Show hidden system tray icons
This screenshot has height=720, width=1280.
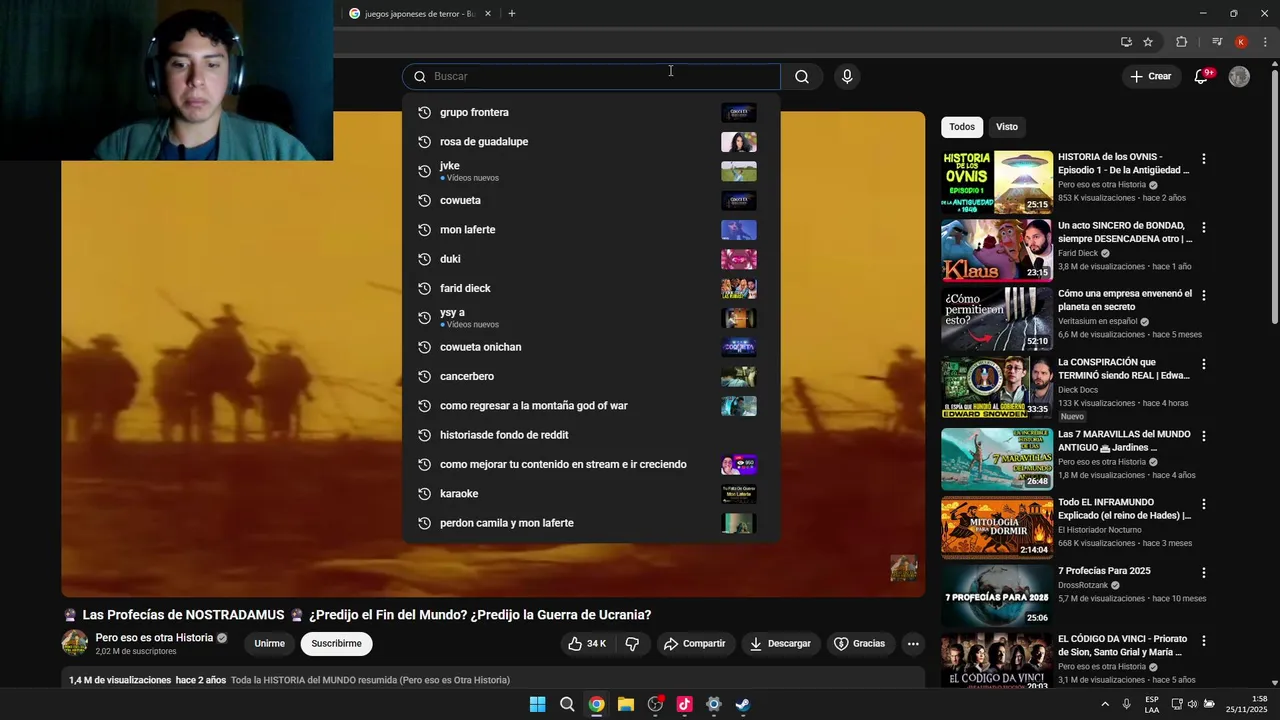(1105, 704)
